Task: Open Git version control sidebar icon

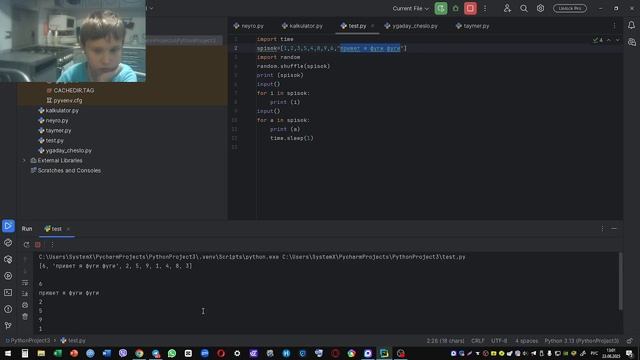Action: point(8,326)
